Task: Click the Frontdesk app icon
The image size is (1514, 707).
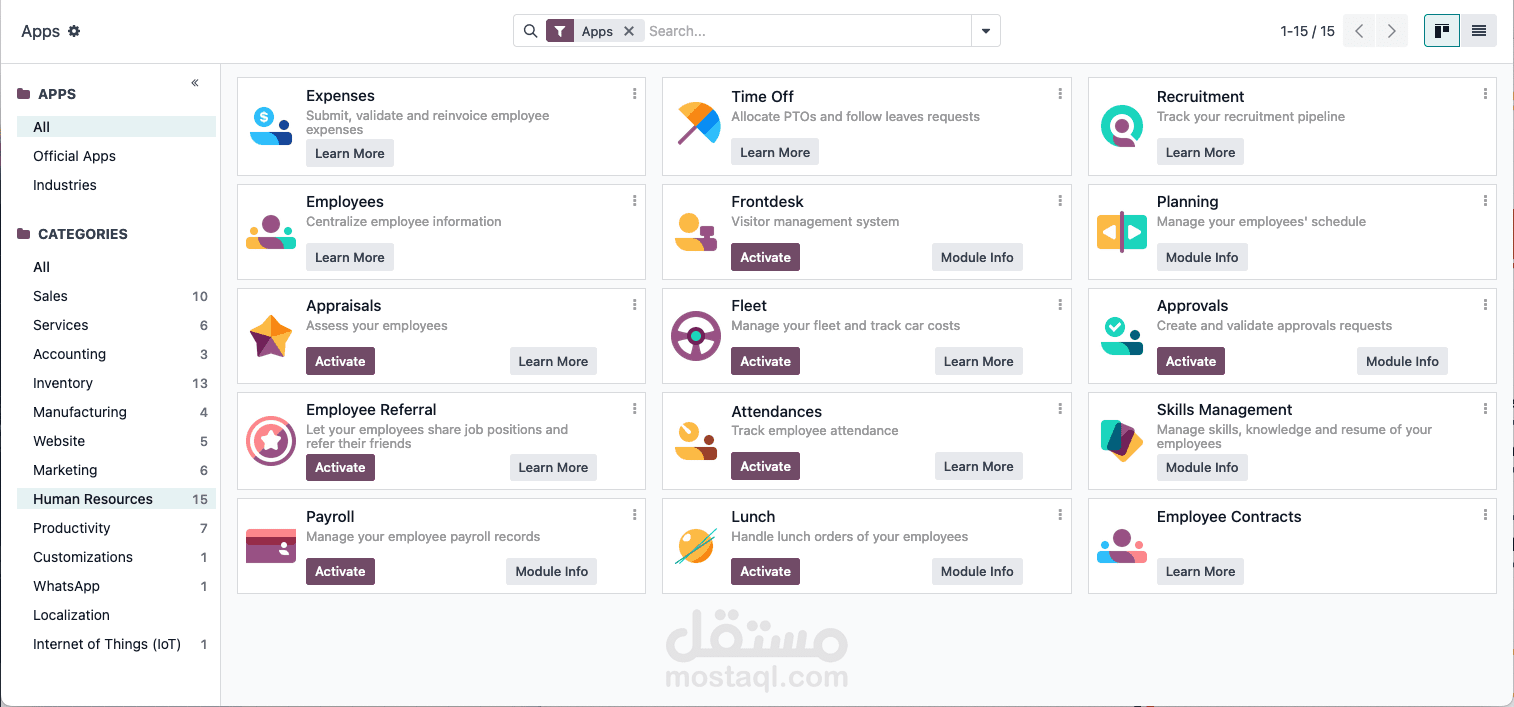Action: coord(696,231)
